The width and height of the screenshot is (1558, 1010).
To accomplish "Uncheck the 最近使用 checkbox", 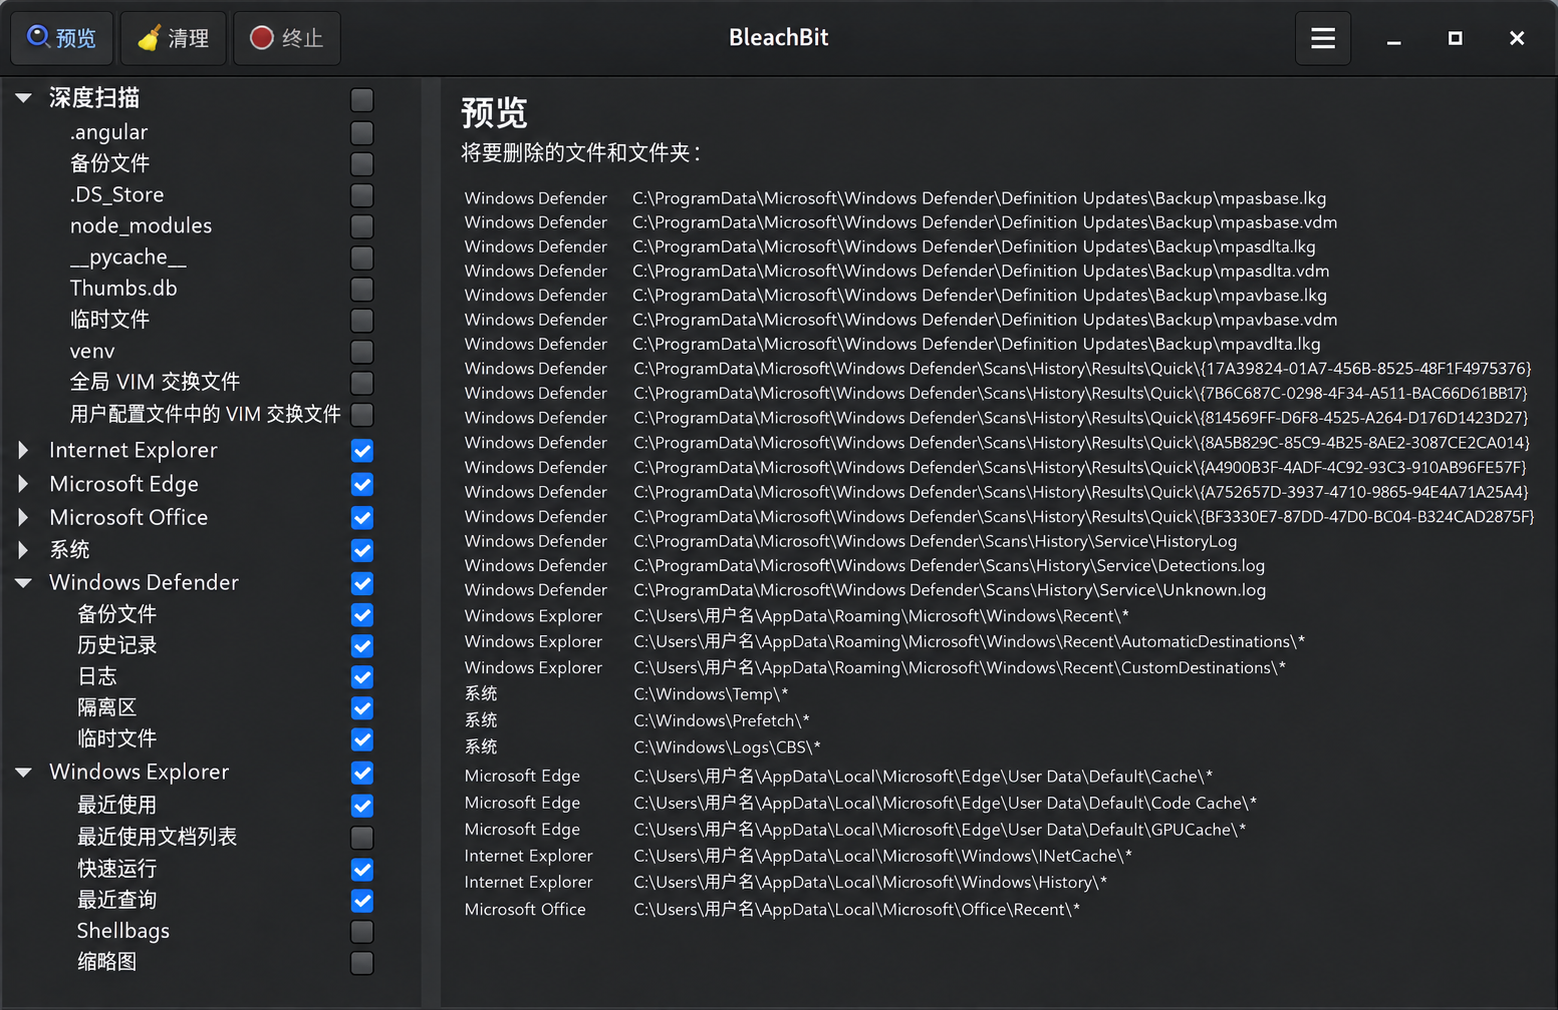I will click(x=362, y=805).
